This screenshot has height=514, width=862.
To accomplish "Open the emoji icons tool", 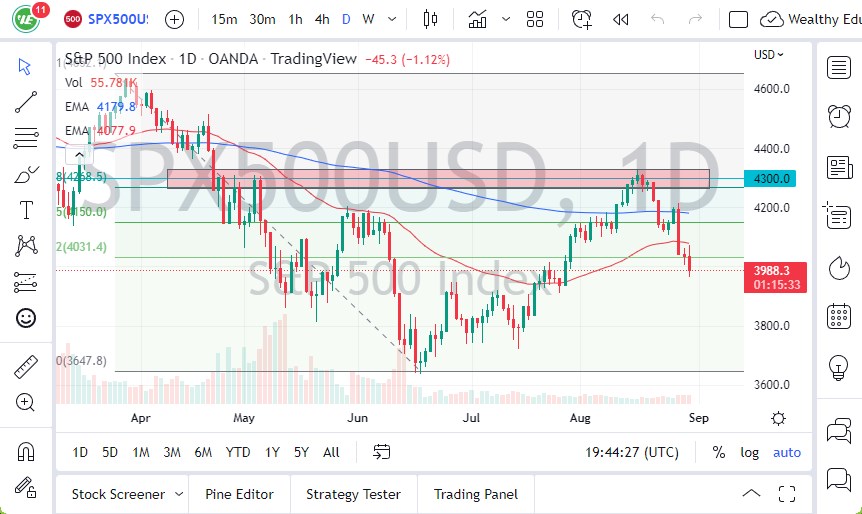I will (26, 318).
